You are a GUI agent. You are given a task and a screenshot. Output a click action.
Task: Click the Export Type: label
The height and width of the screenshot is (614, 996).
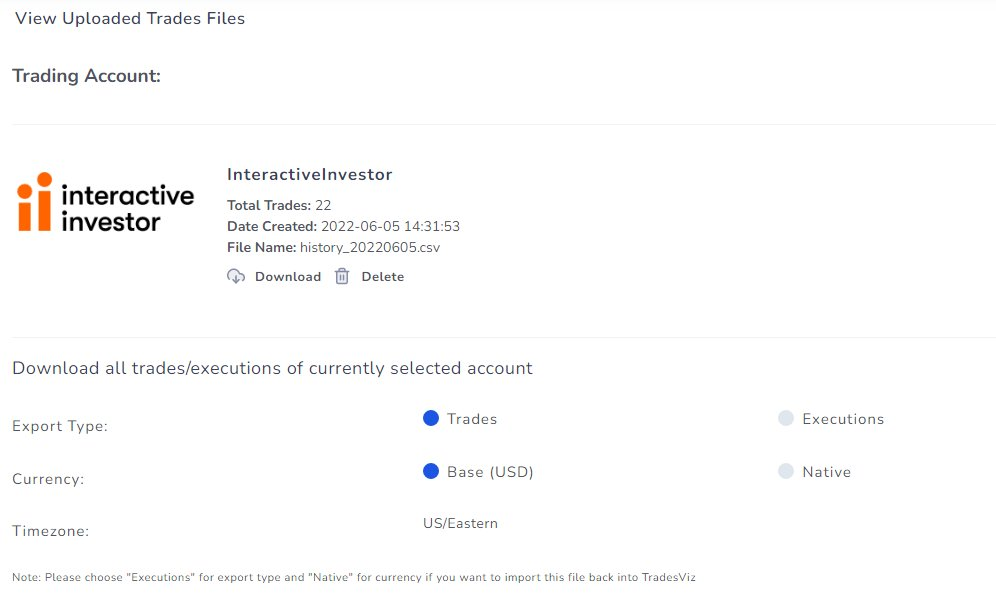(x=60, y=426)
